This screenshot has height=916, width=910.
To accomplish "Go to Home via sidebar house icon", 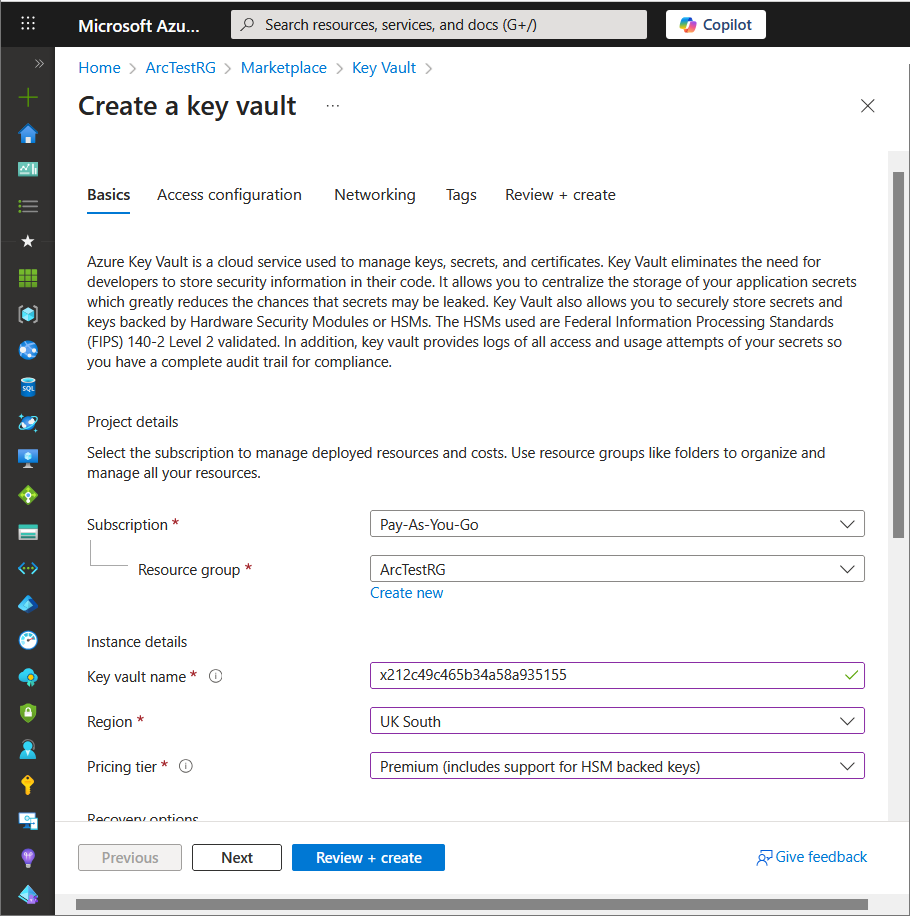I will 28,134.
